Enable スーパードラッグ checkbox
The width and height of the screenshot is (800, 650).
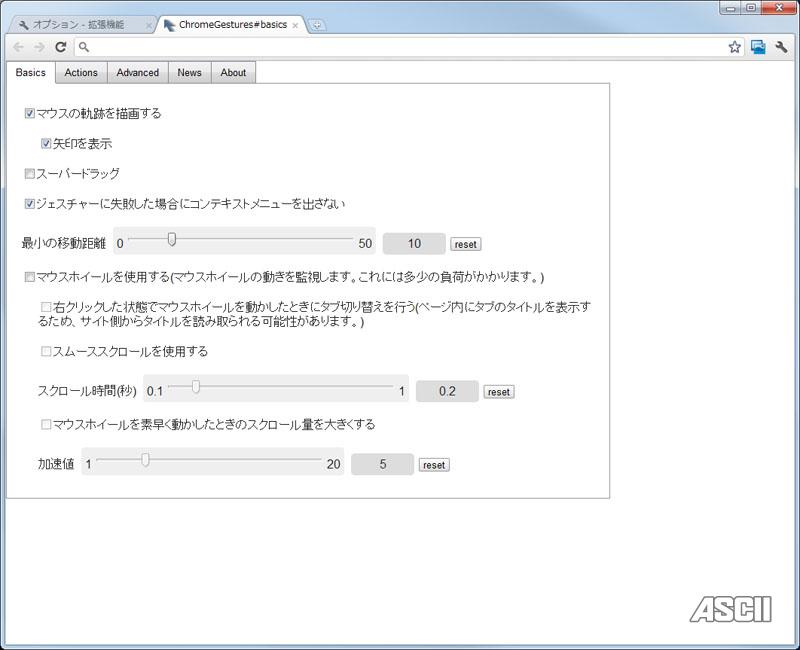click(30, 173)
